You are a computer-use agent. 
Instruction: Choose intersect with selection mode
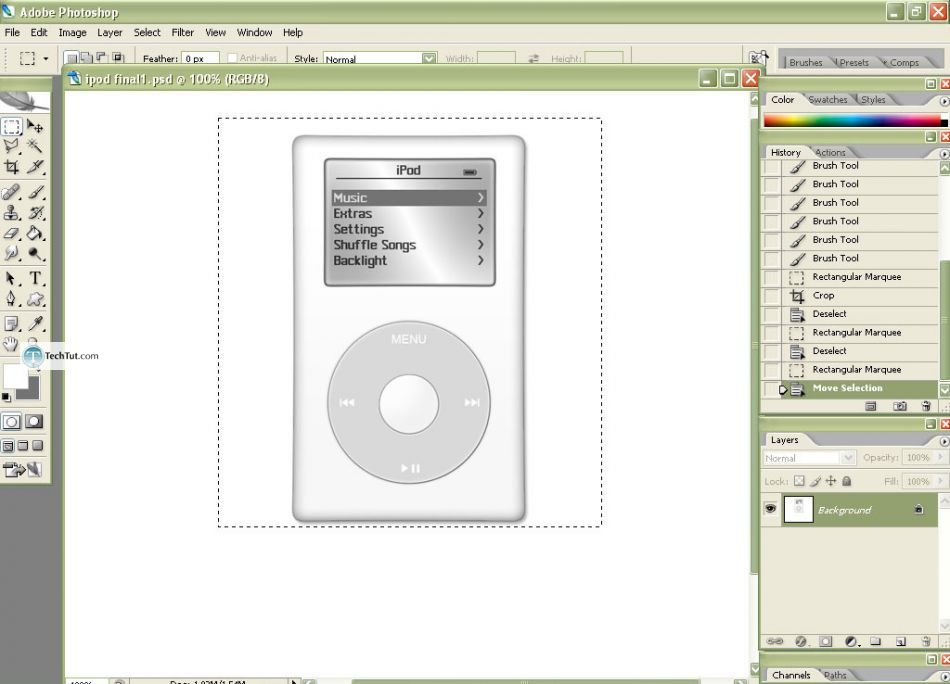point(118,58)
